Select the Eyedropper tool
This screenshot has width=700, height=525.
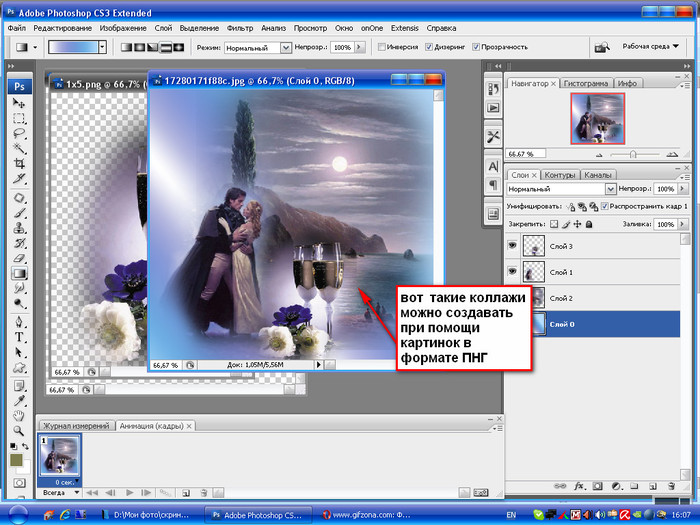click(19, 401)
